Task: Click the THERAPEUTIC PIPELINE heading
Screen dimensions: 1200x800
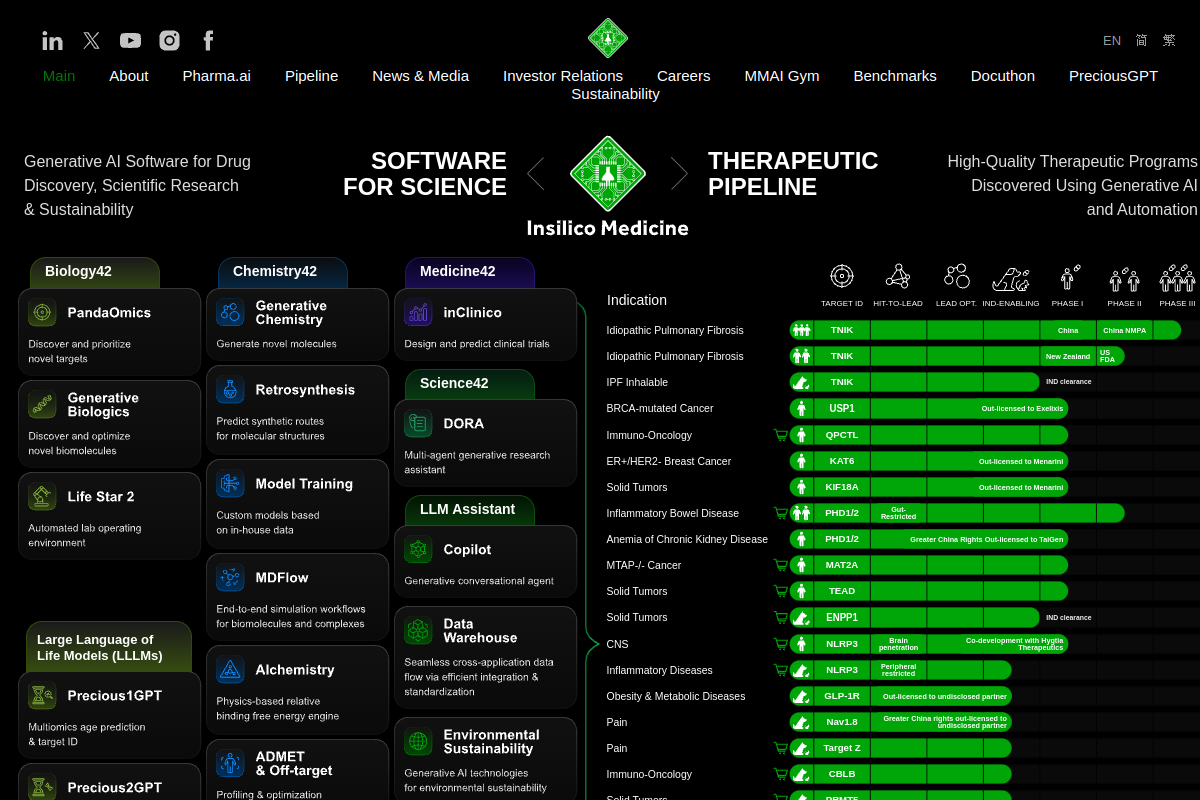Action: click(793, 174)
